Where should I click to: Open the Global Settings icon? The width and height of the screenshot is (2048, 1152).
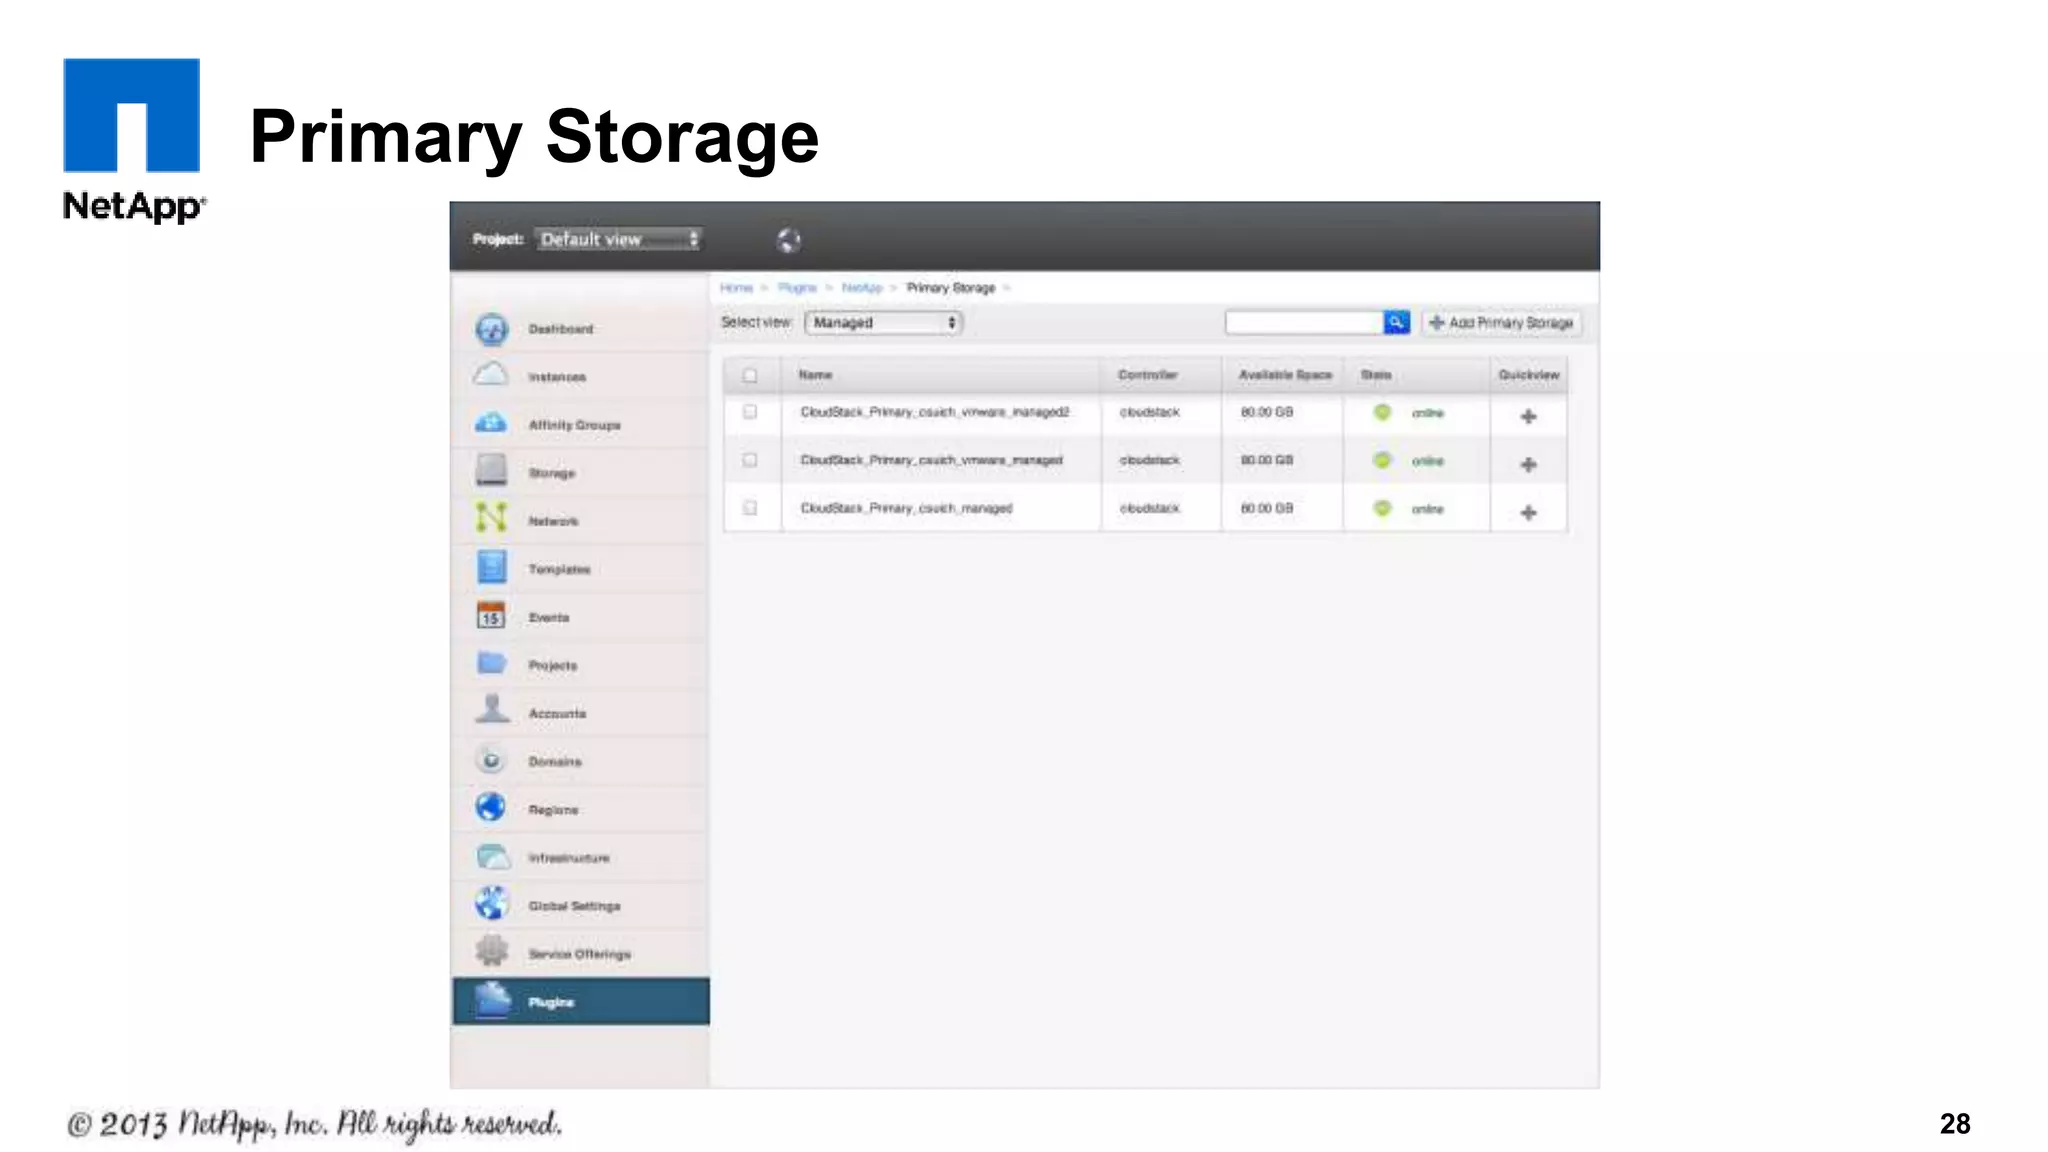tap(491, 903)
